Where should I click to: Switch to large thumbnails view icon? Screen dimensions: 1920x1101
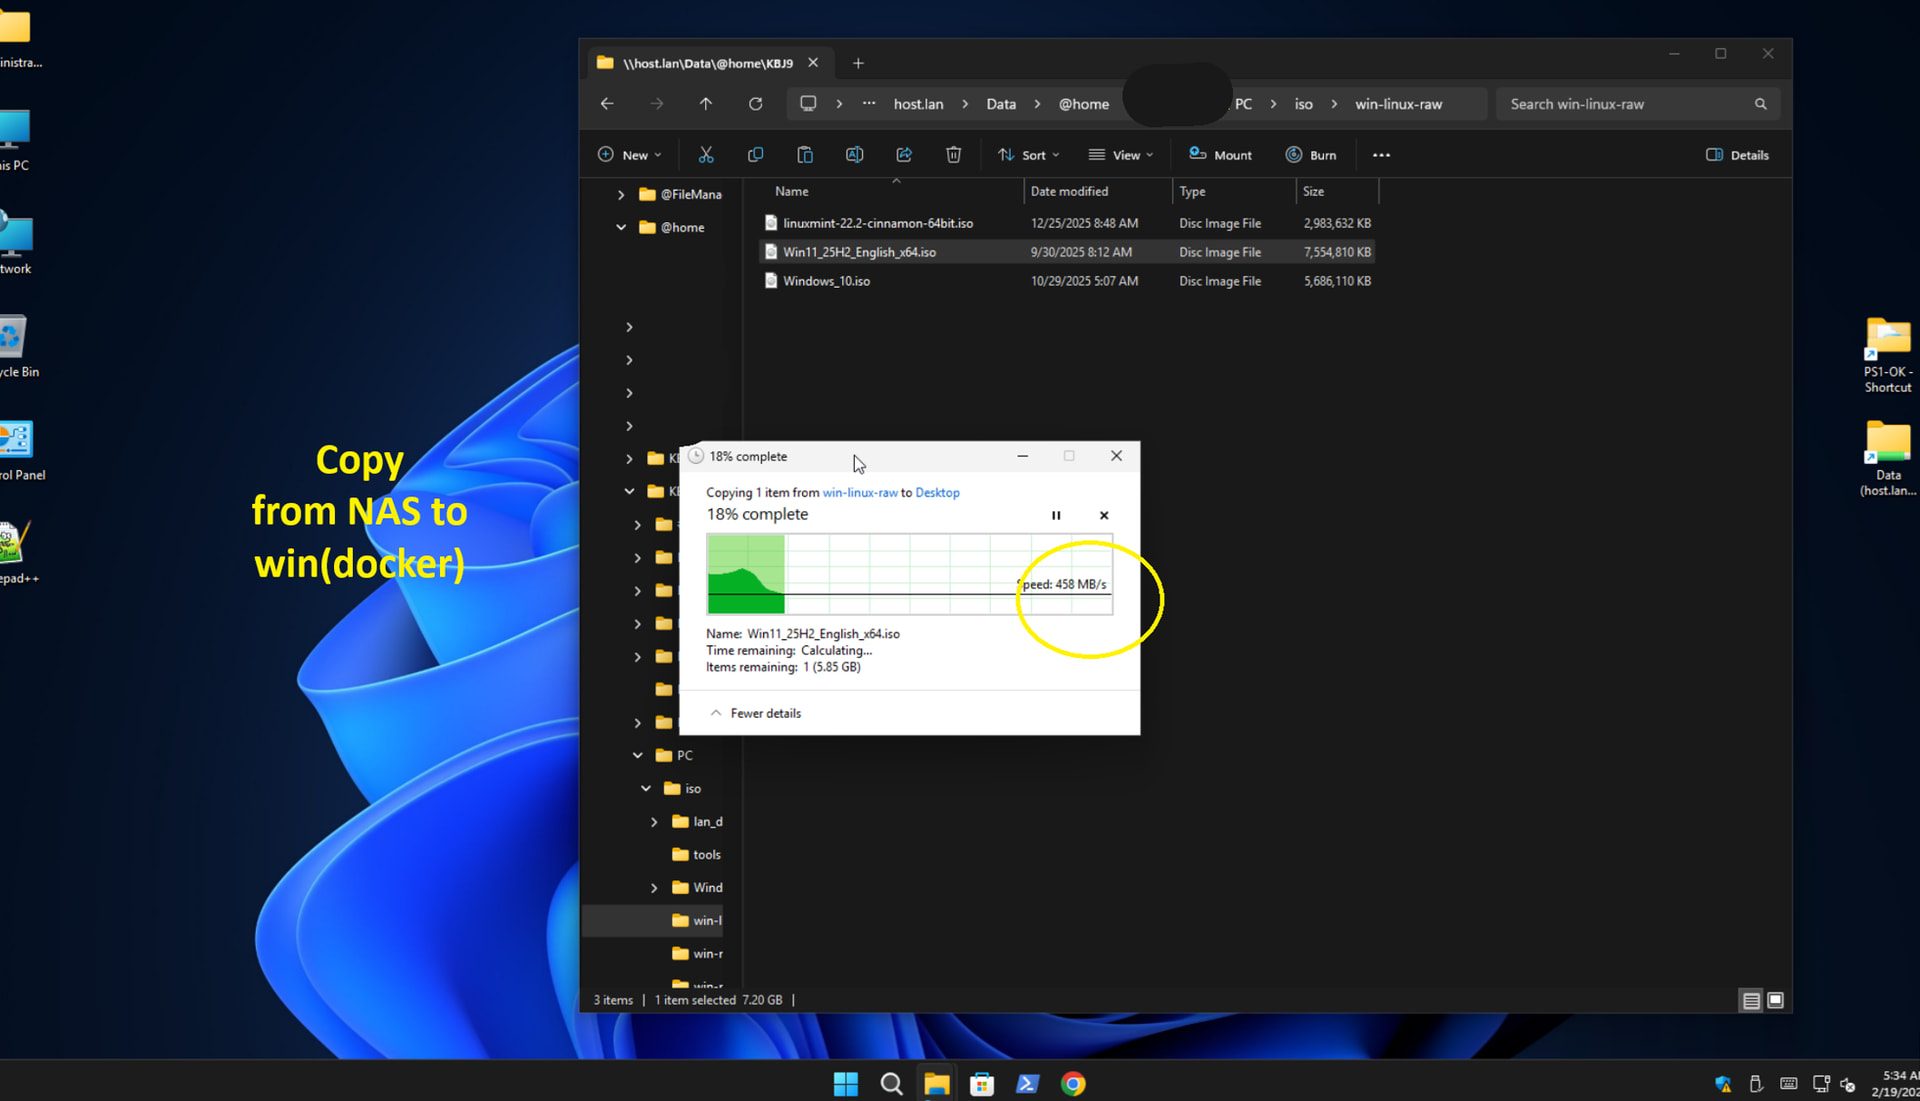1775,1000
